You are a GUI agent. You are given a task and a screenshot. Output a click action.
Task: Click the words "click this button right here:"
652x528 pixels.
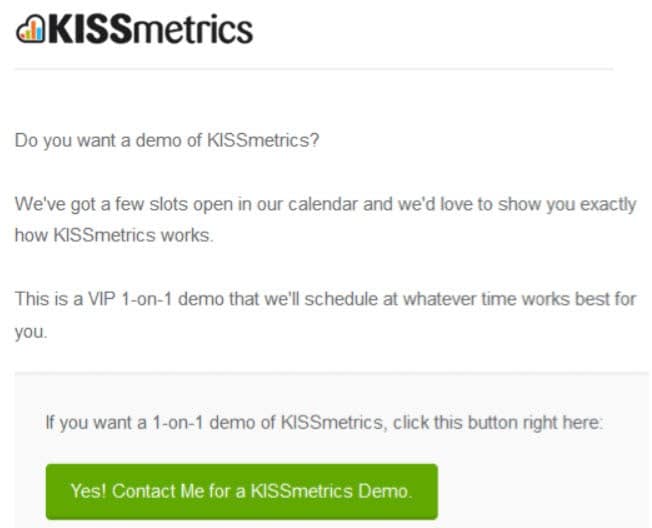click(497, 422)
